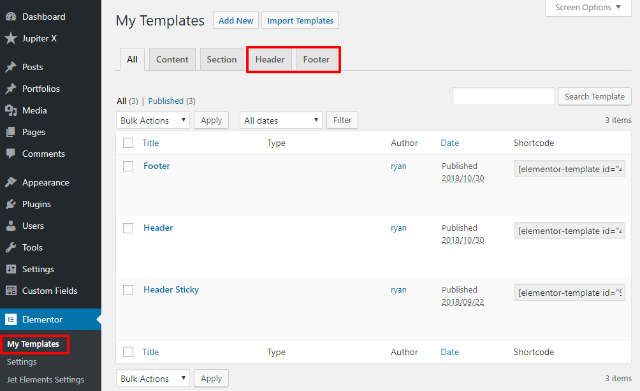Click the bottom Apply button
Viewport: 640px width, 391px height.
pyautogui.click(x=211, y=378)
